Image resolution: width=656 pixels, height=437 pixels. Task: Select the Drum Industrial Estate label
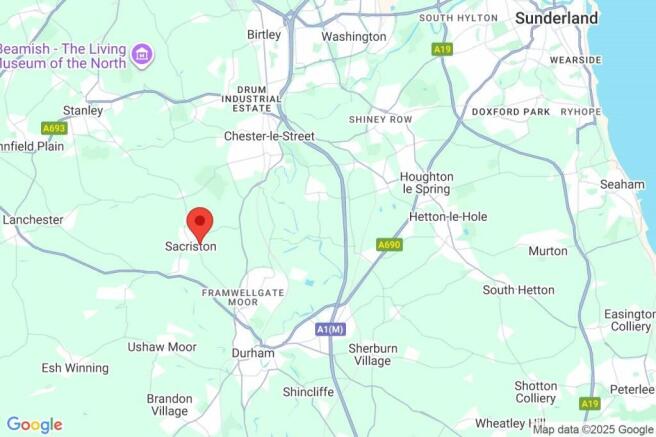coord(251,99)
